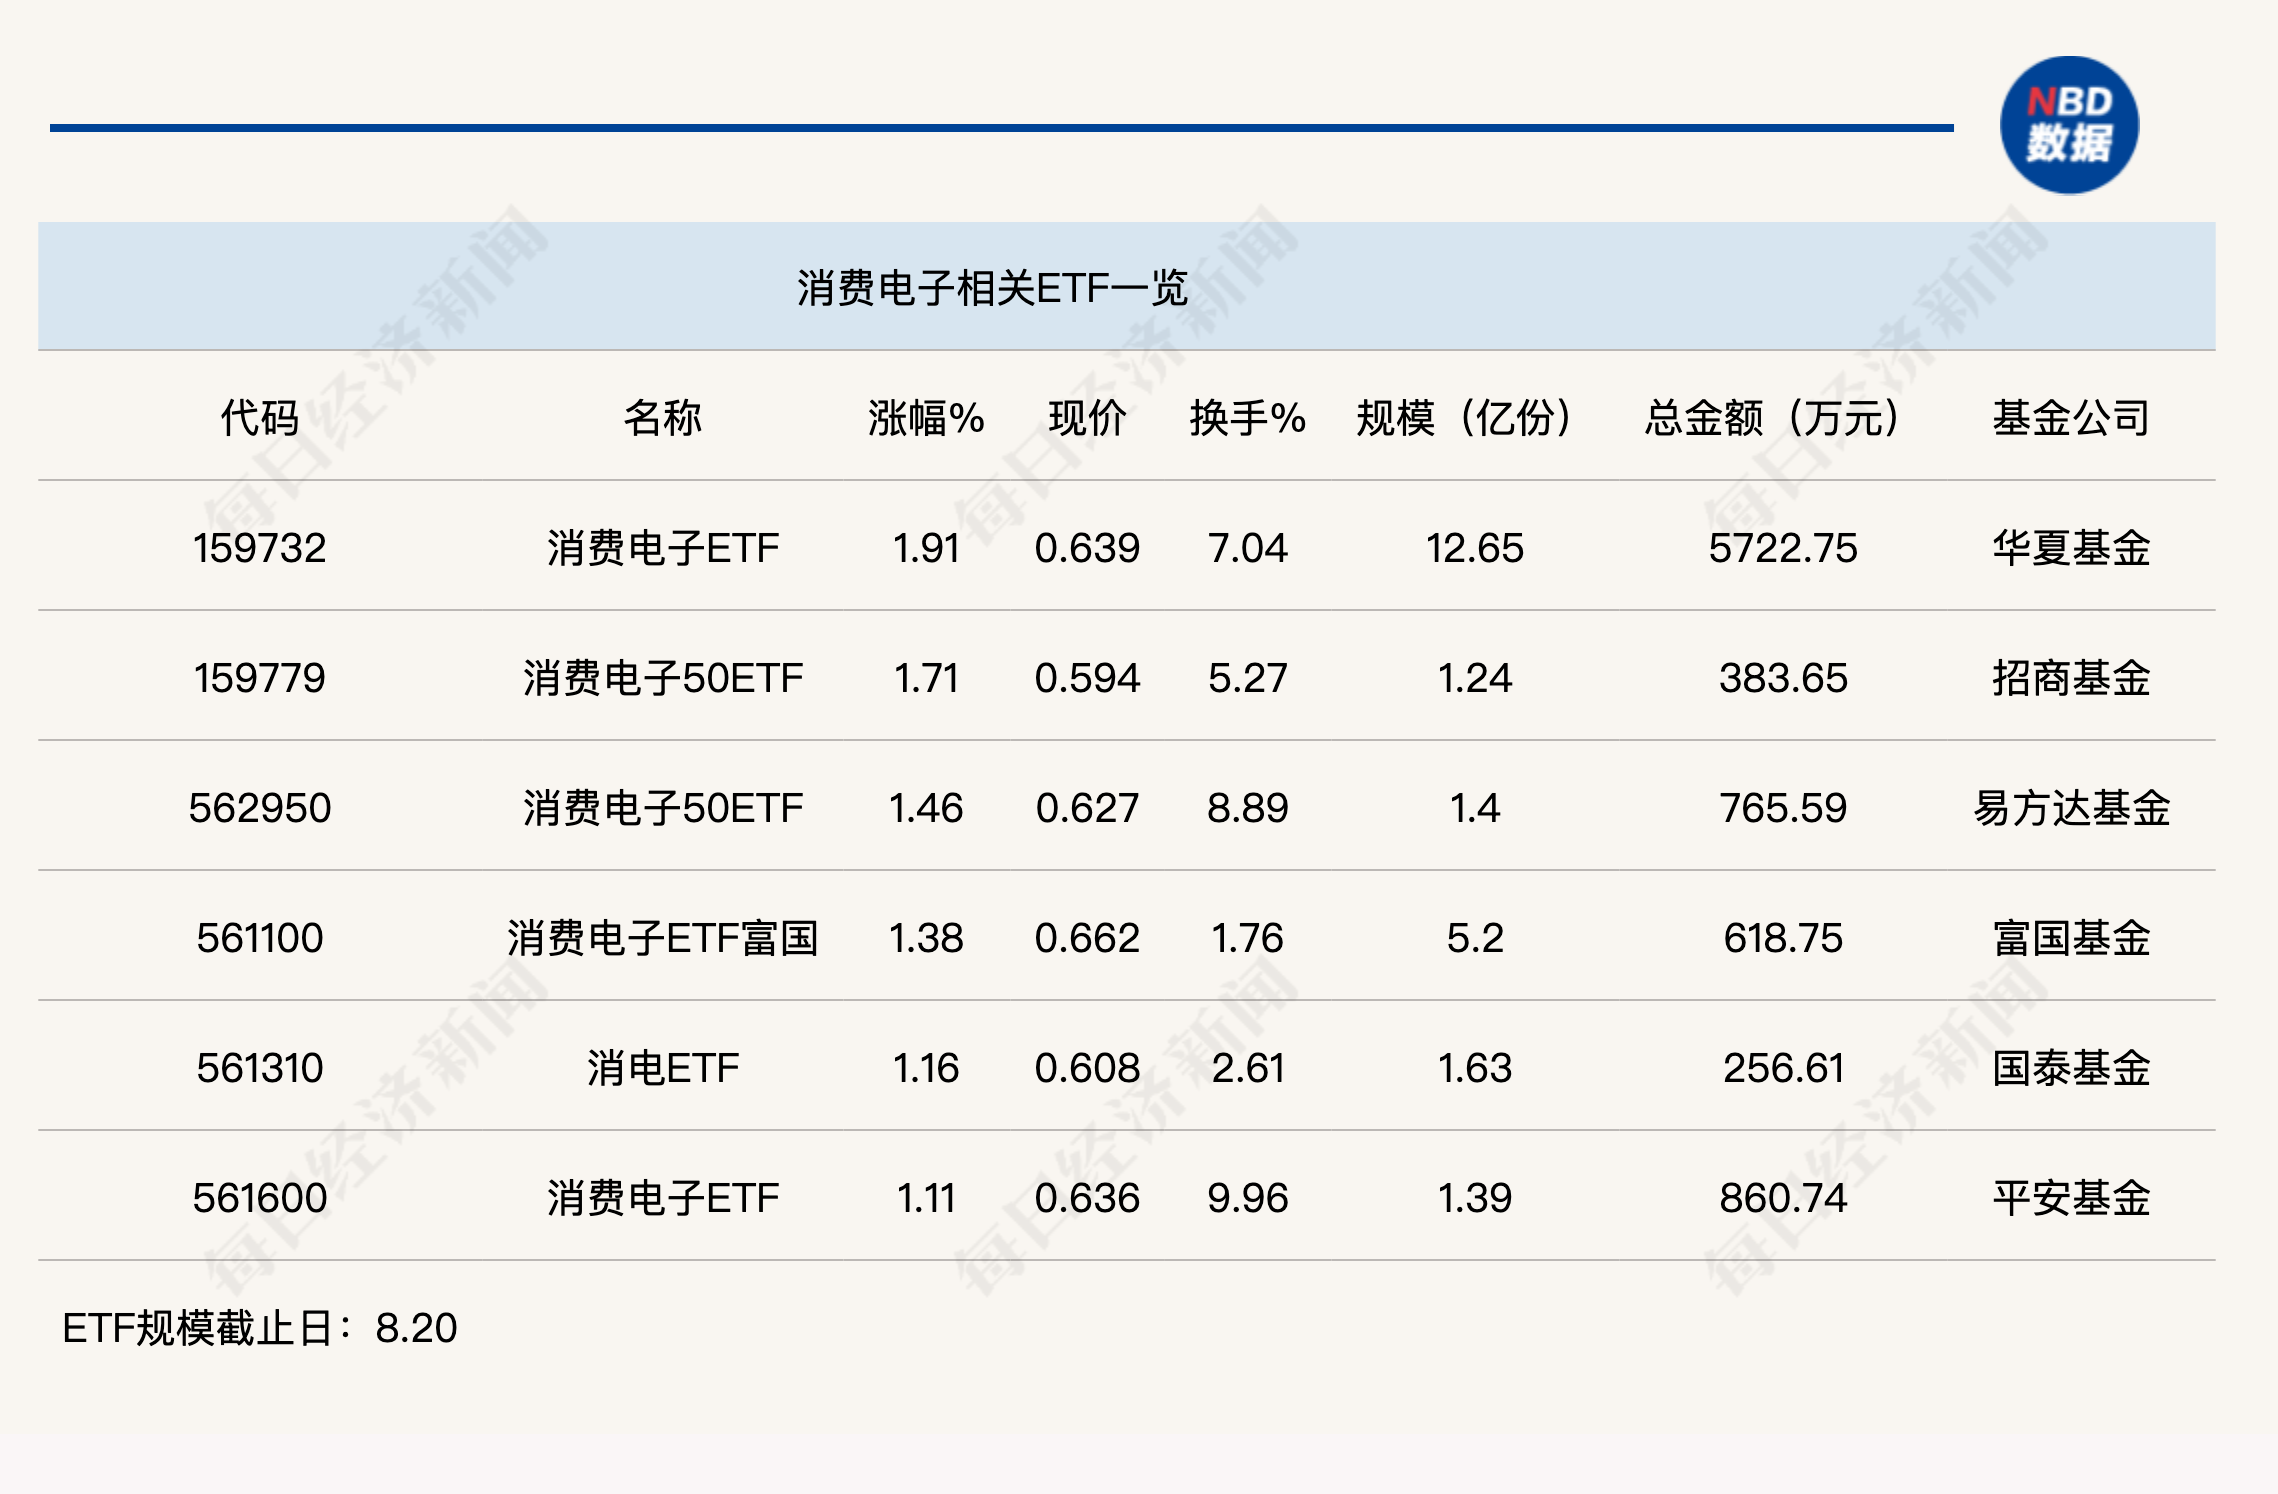Select turnover value 2.61
Screen dimensions: 2278x1494
[1248, 1068]
